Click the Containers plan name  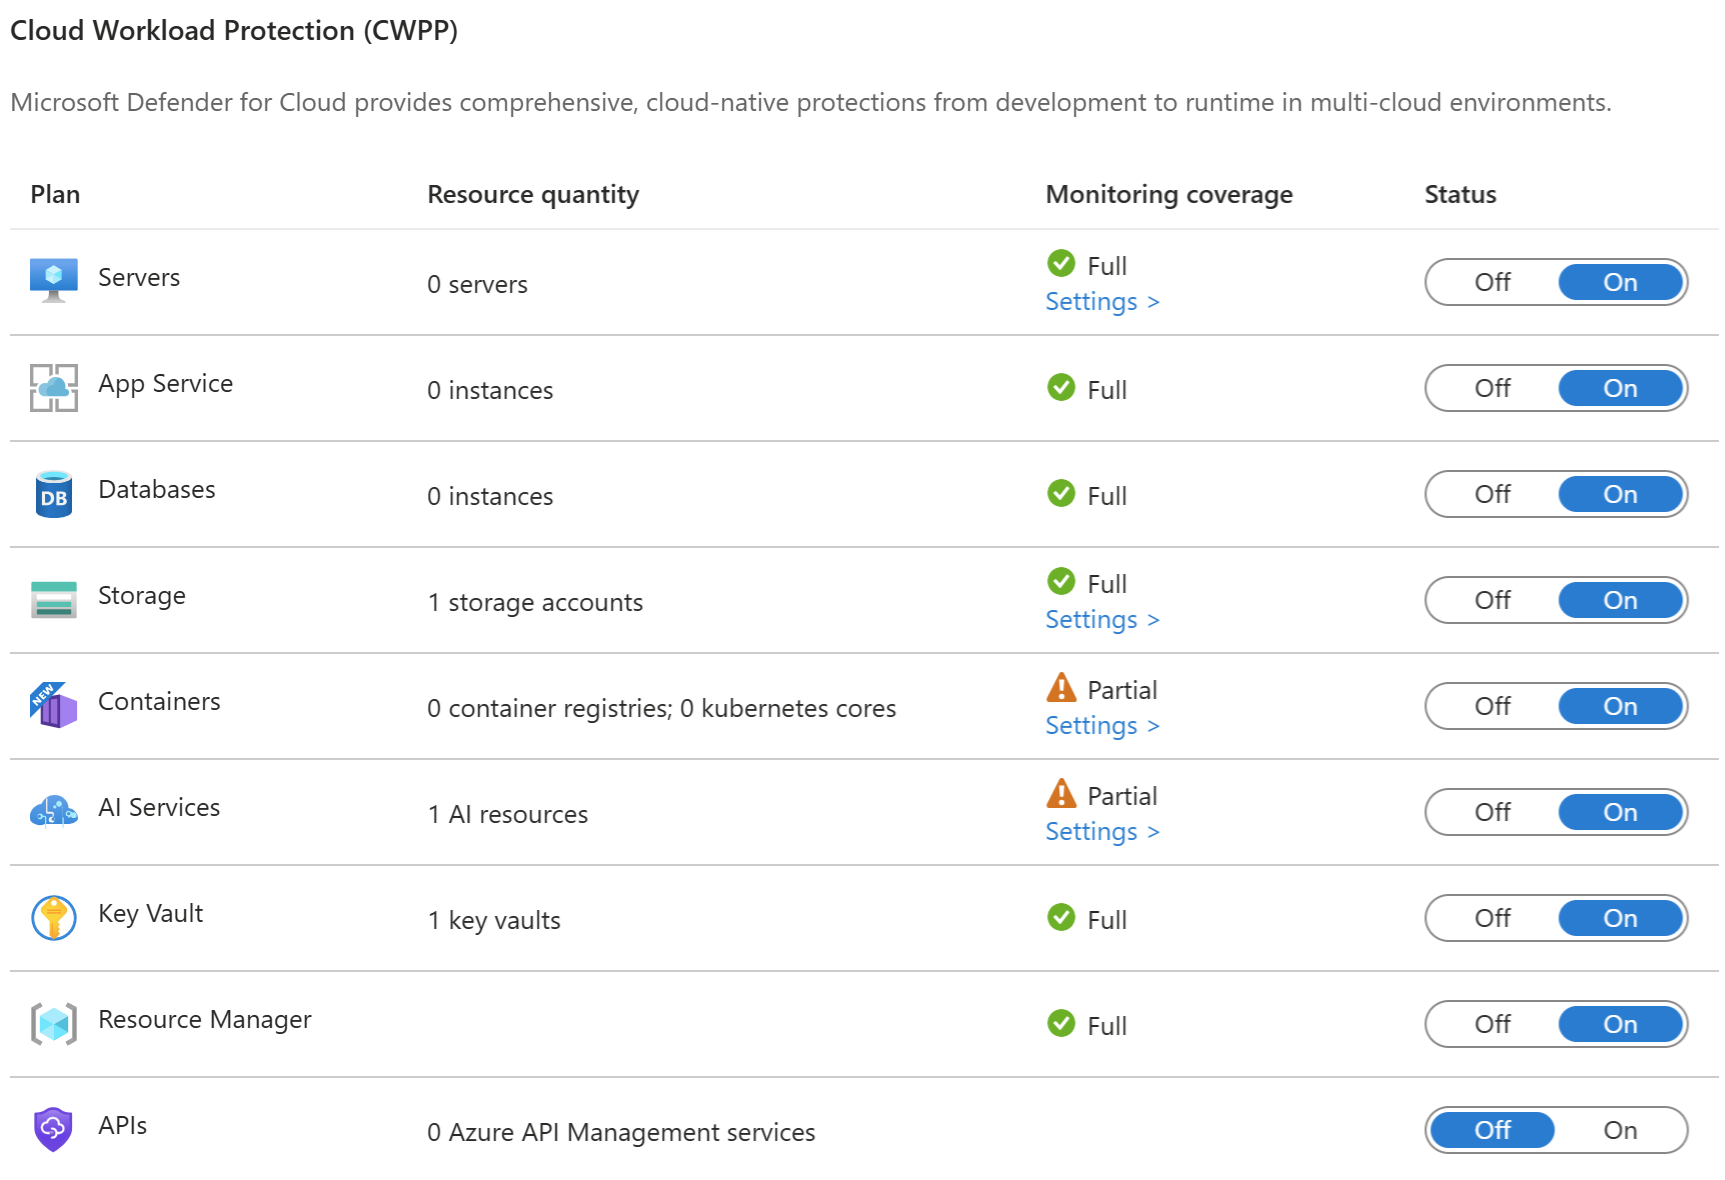[x=159, y=701]
